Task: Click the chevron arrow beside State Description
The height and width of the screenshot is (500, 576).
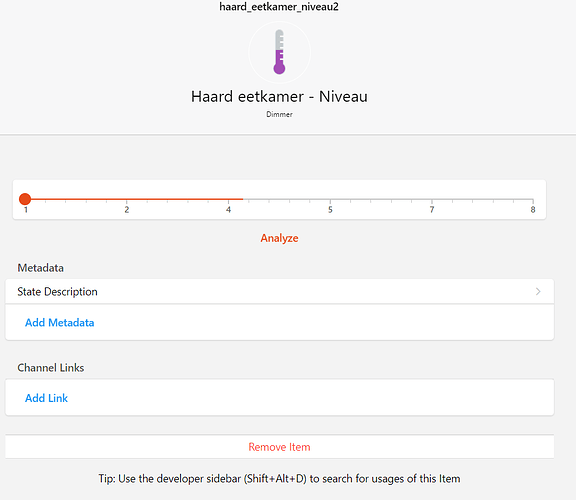Action: (538, 291)
